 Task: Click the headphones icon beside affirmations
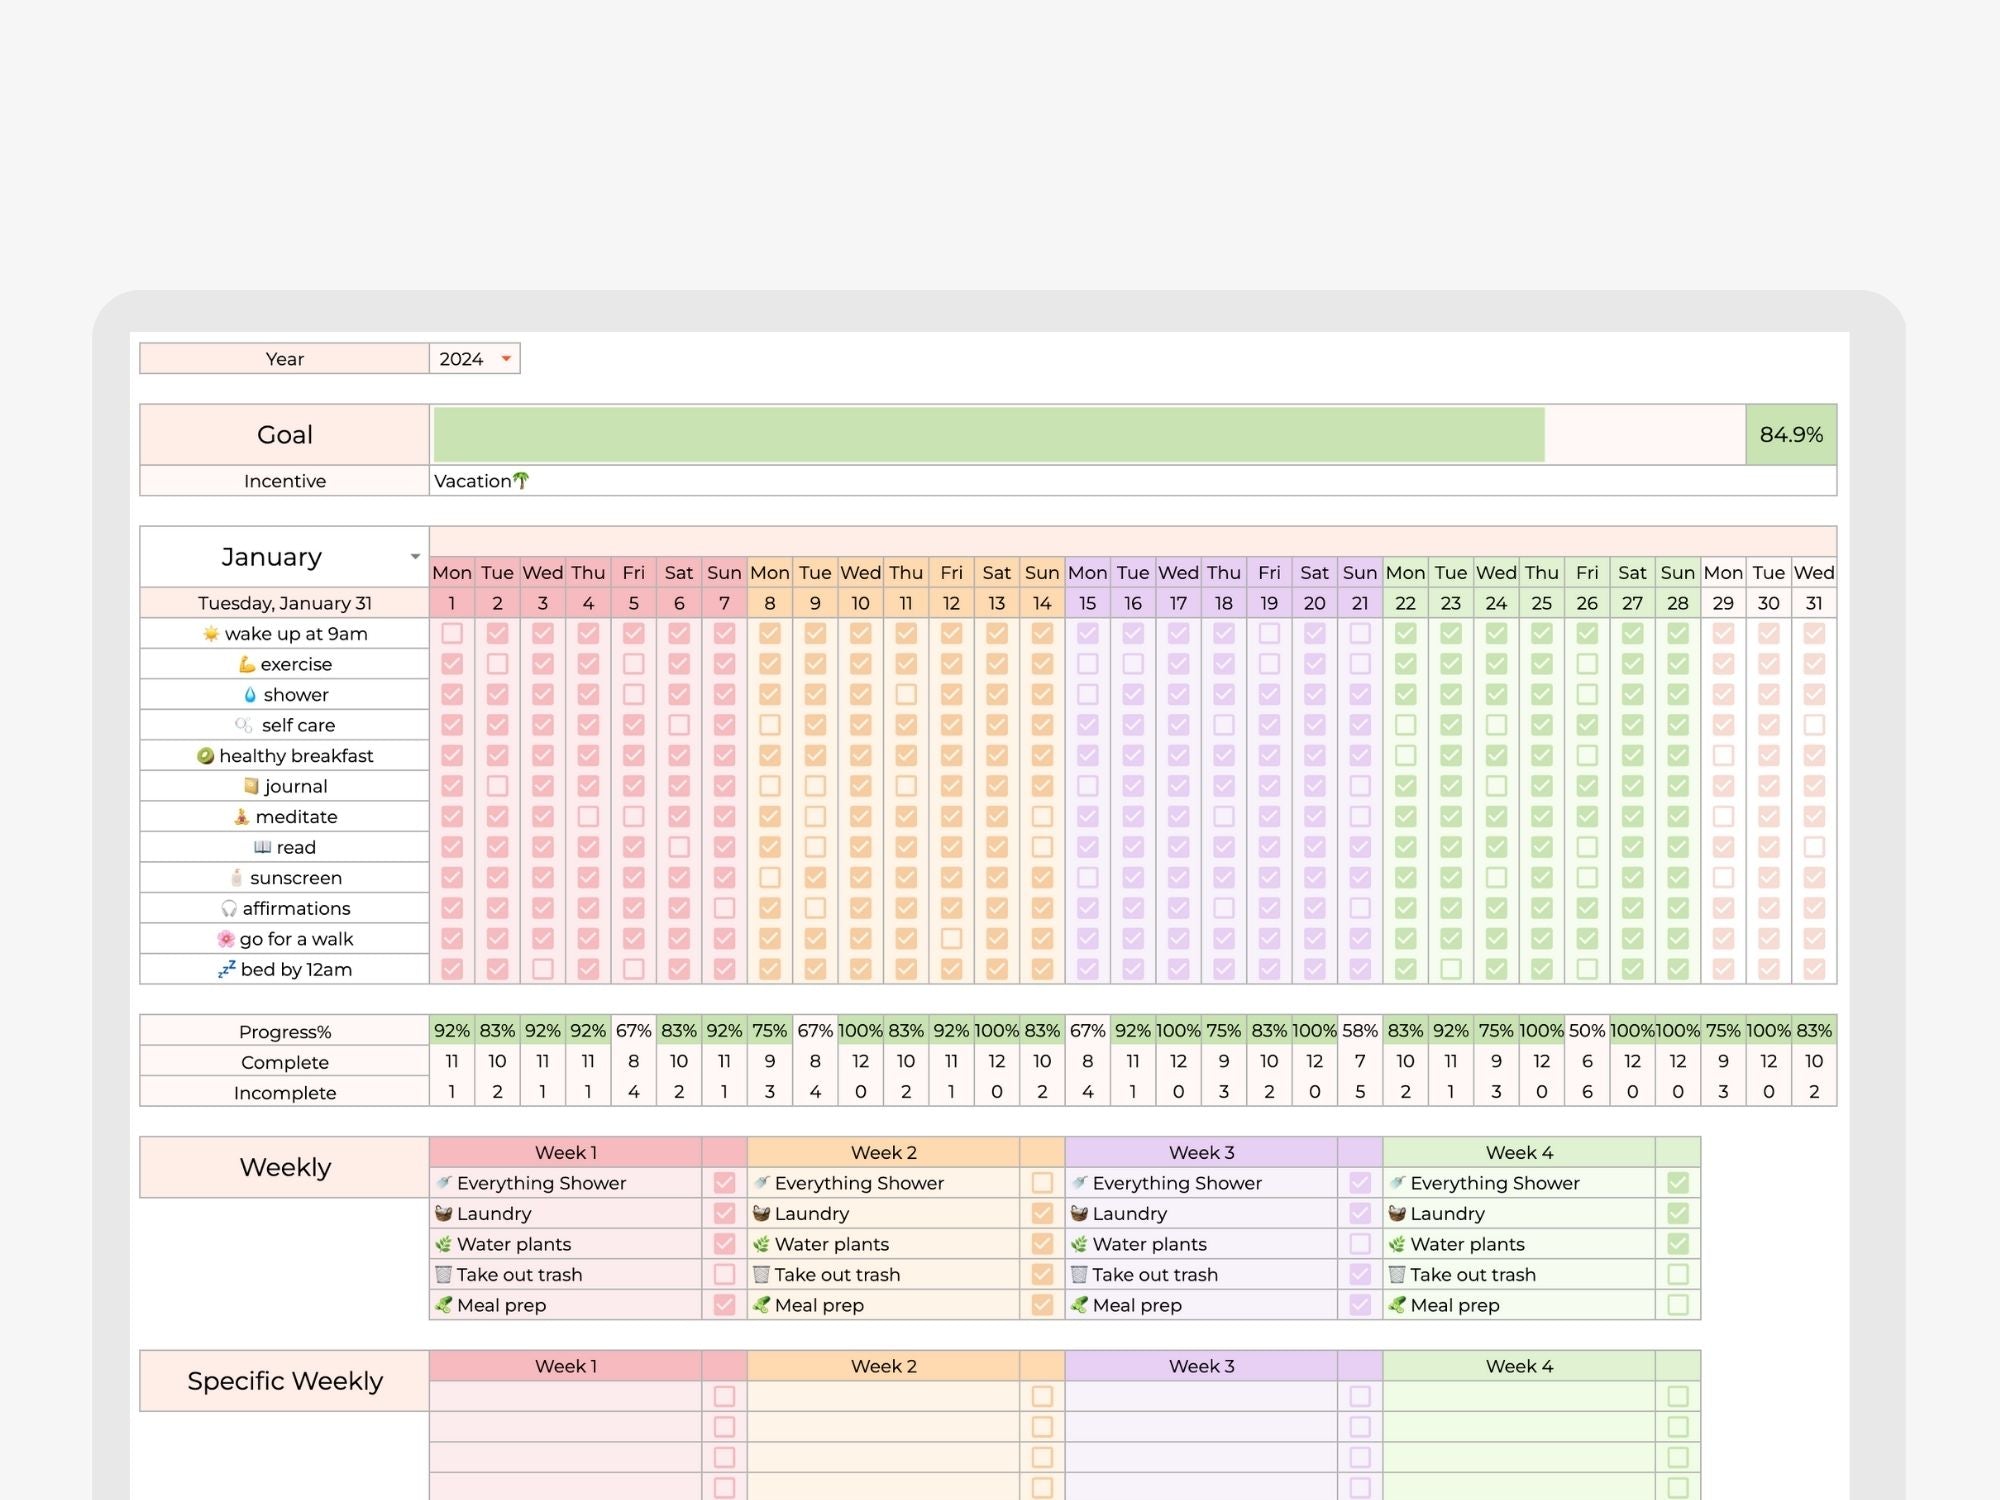(x=229, y=909)
